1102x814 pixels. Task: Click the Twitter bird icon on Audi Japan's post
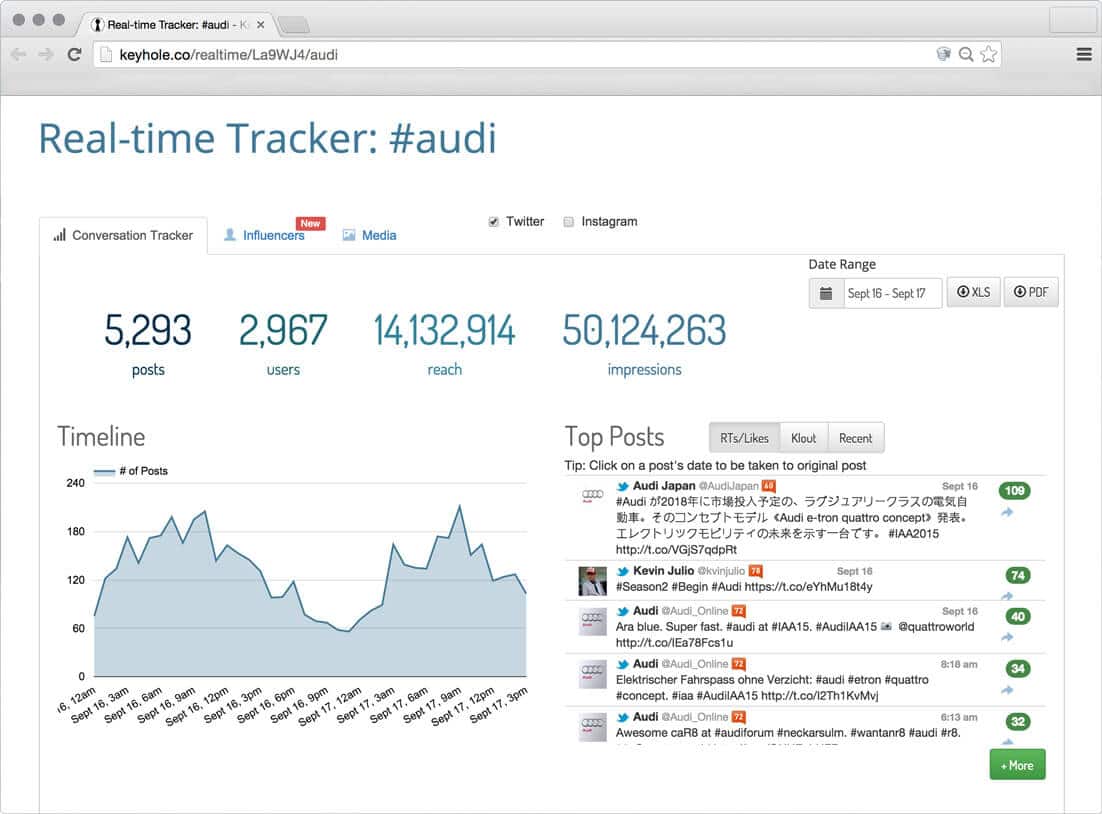click(x=621, y=486)
